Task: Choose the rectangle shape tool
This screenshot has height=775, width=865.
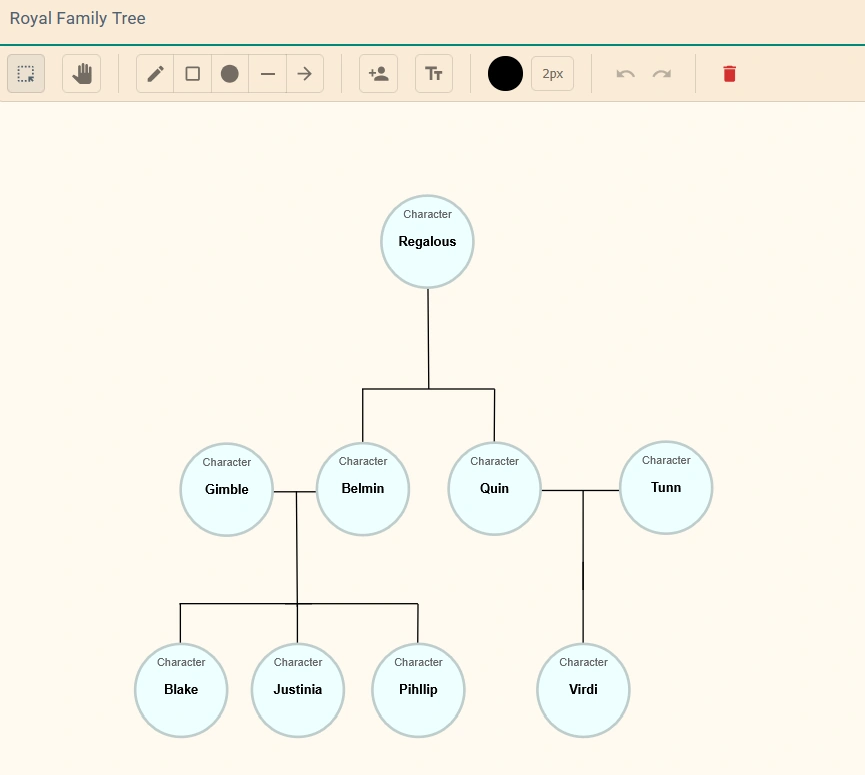Action: pyautogui.click(x=193, y=74)
